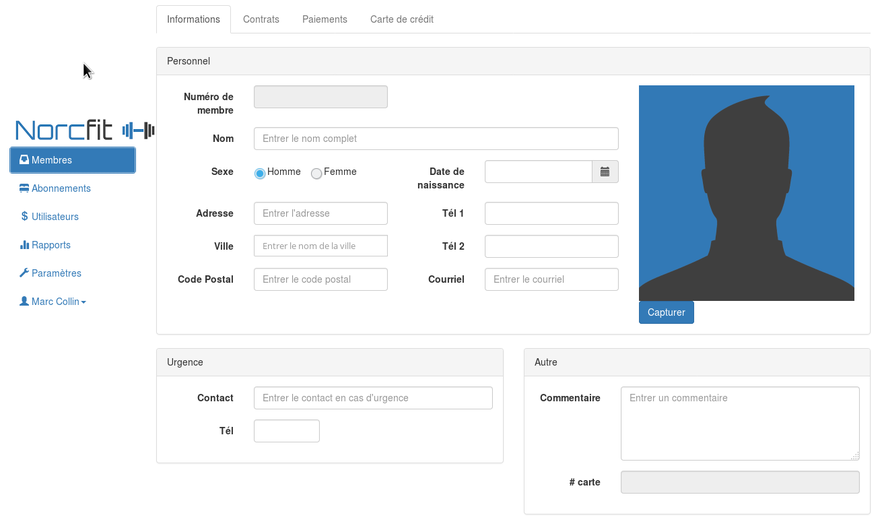Focus the Nom full name field
This screenshot has height=520, width=880.
pyautogui.click(x=436, y=139)
